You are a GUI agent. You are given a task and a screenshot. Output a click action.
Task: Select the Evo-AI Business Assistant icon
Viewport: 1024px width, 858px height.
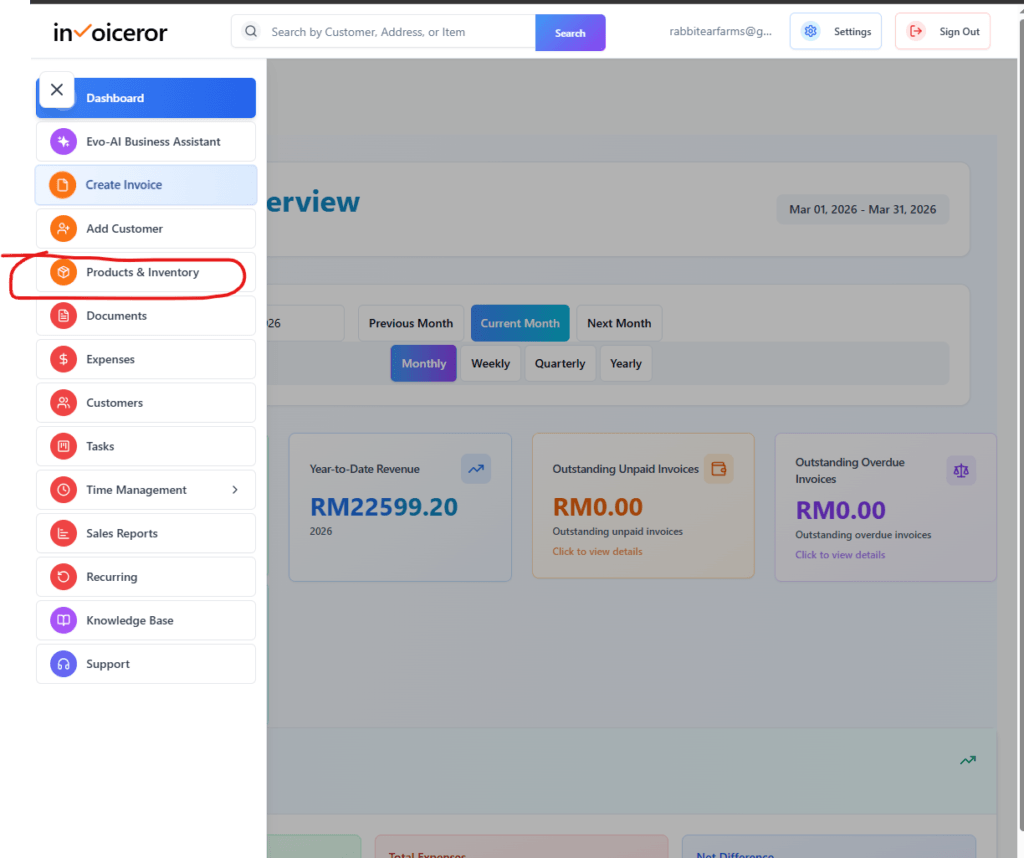click(x=63, y=141)
